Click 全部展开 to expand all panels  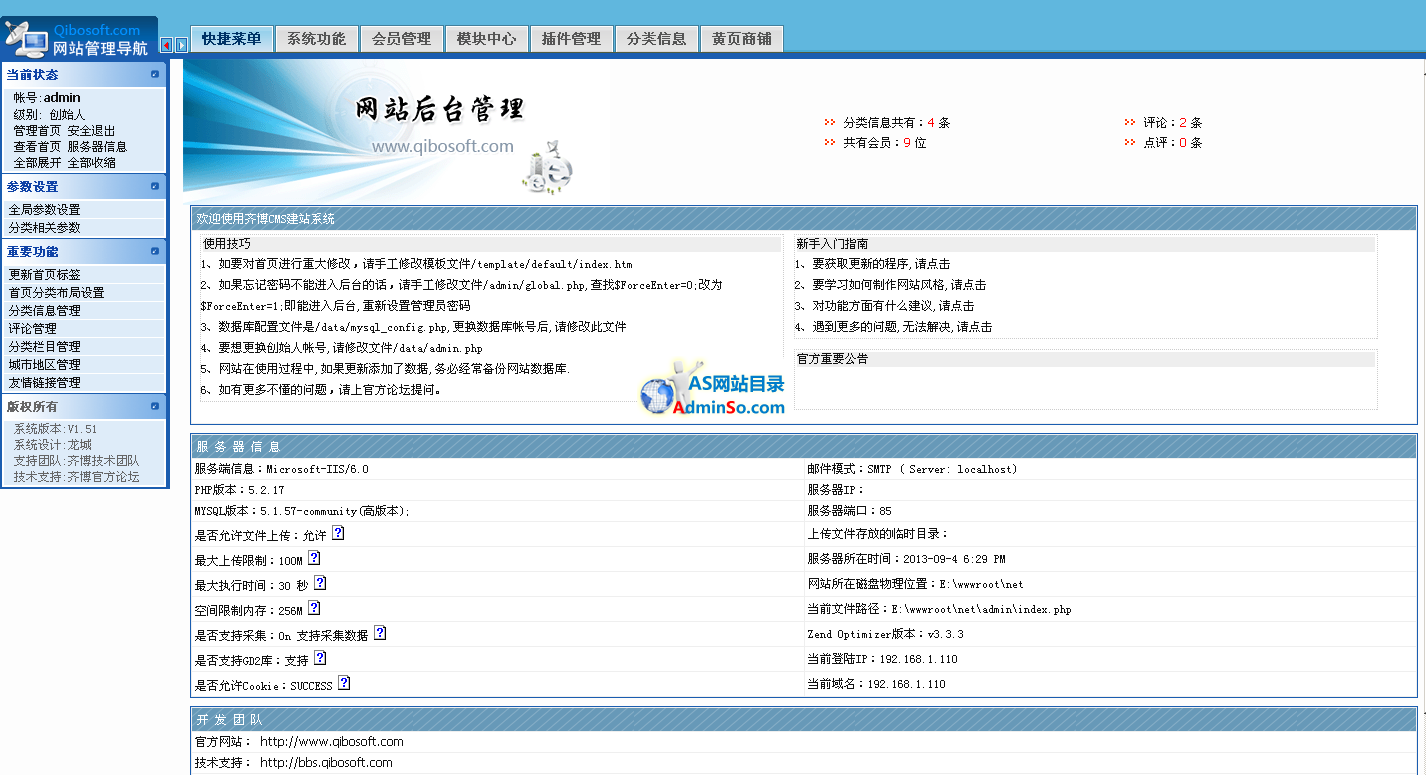[37, 162]
